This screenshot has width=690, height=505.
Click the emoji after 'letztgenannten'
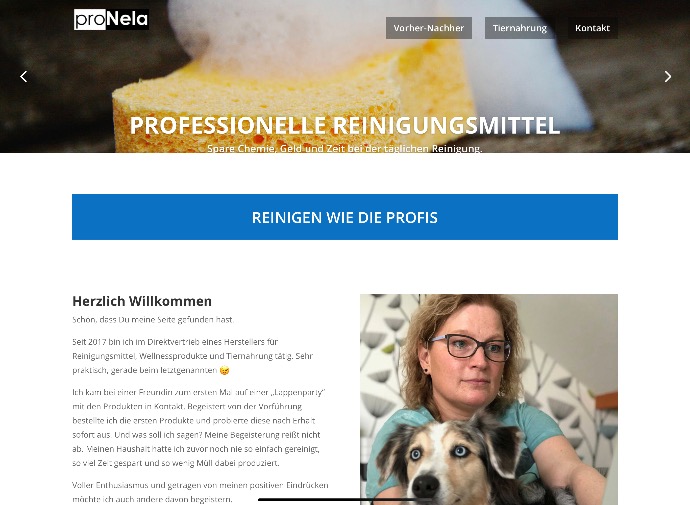tap(224, 370)
